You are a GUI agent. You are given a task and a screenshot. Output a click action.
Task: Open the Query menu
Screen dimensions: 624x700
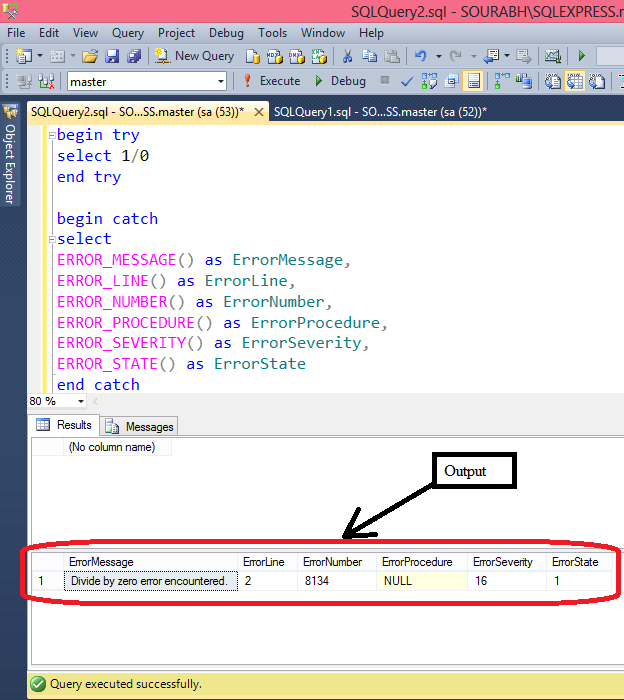click(128, 33)
